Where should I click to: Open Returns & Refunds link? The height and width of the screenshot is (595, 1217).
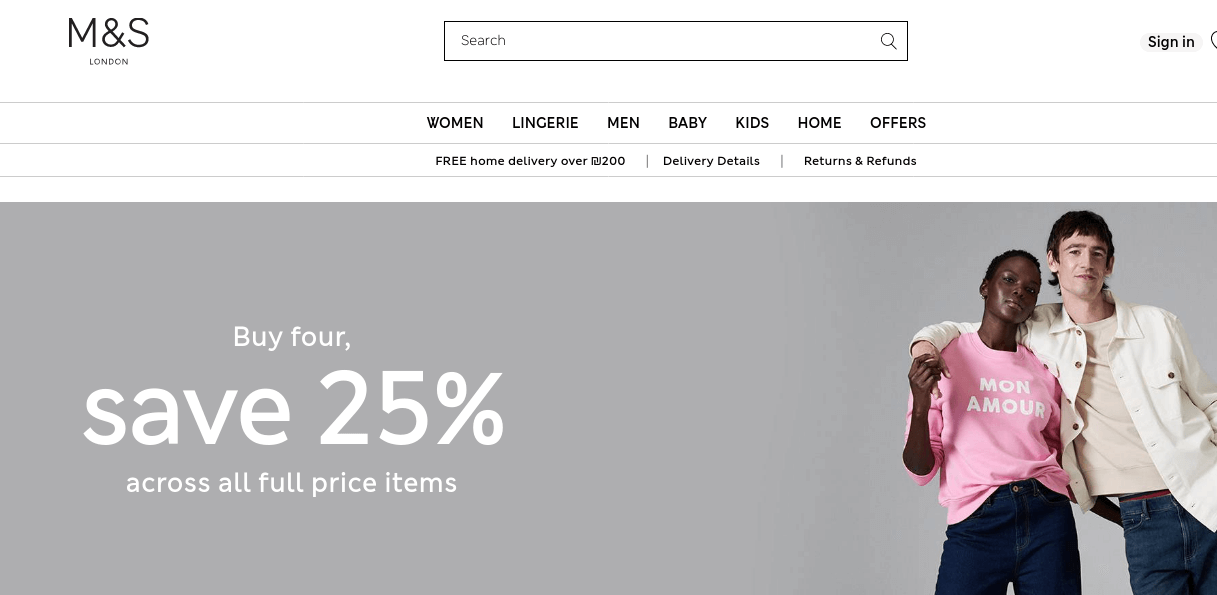(860, 161)
